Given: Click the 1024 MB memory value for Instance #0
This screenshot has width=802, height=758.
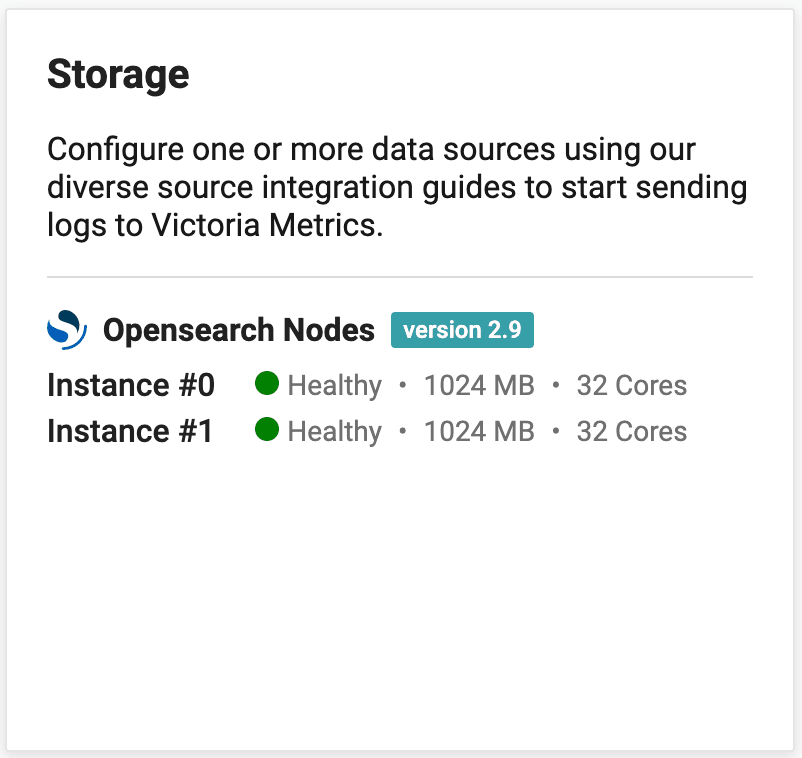Looking at the screenshot, I should (x=478, y=384).
